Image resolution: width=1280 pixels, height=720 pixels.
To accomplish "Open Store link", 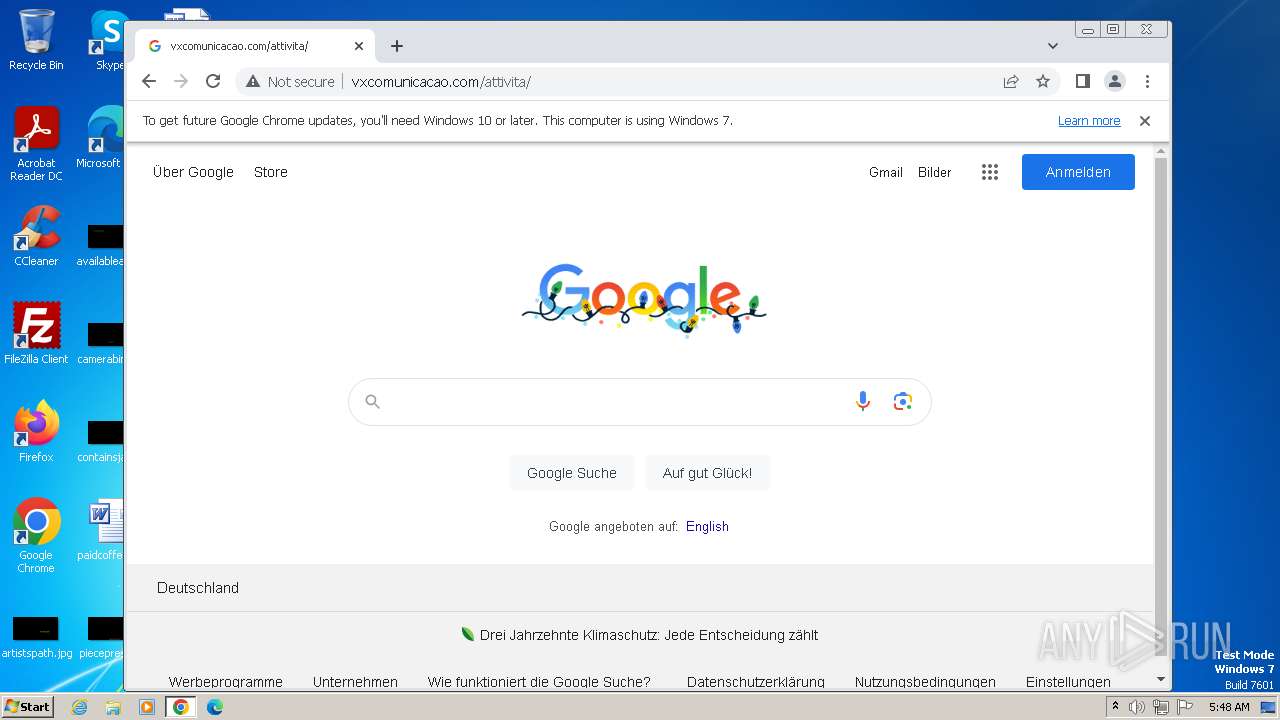I will point(271,172).
